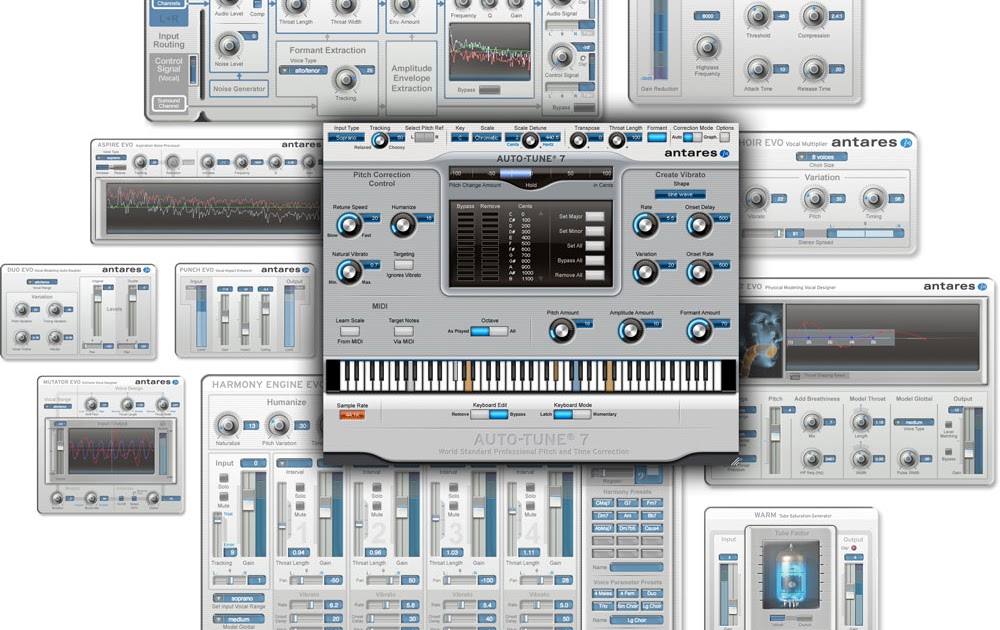The image size is (1000, 630).
Task: Open the Input Type Soprano dropdown
Action: (x=346, y=137)
